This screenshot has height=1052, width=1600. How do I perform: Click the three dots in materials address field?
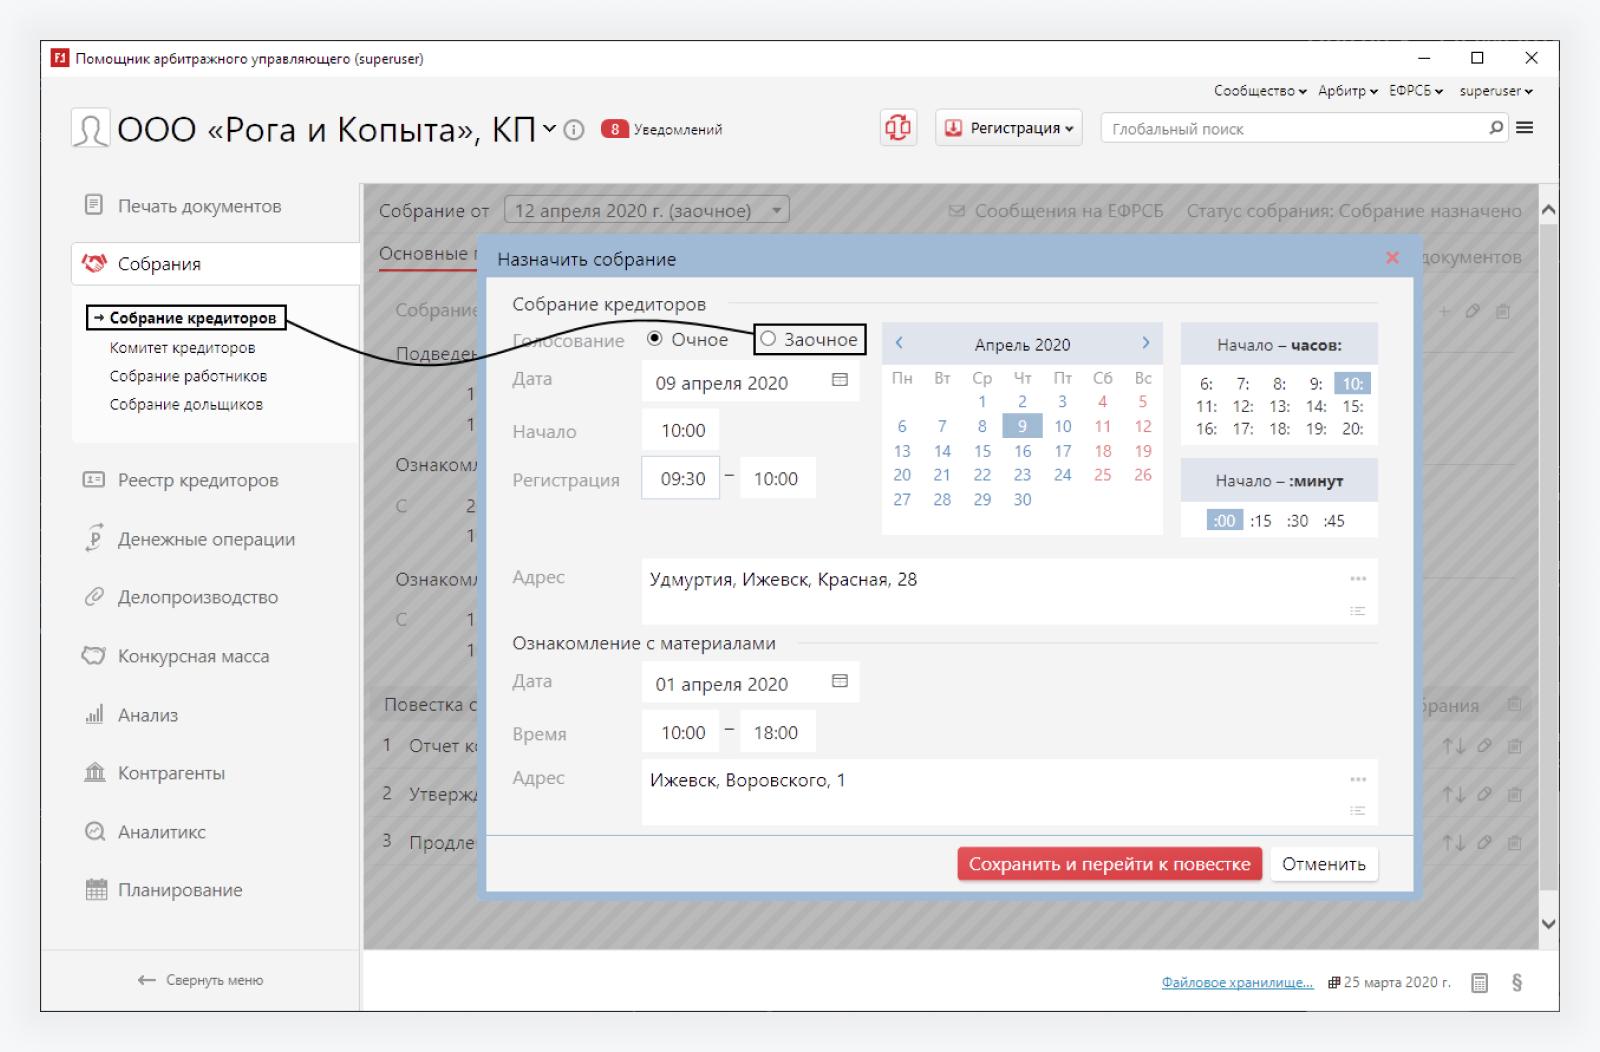1358,779
